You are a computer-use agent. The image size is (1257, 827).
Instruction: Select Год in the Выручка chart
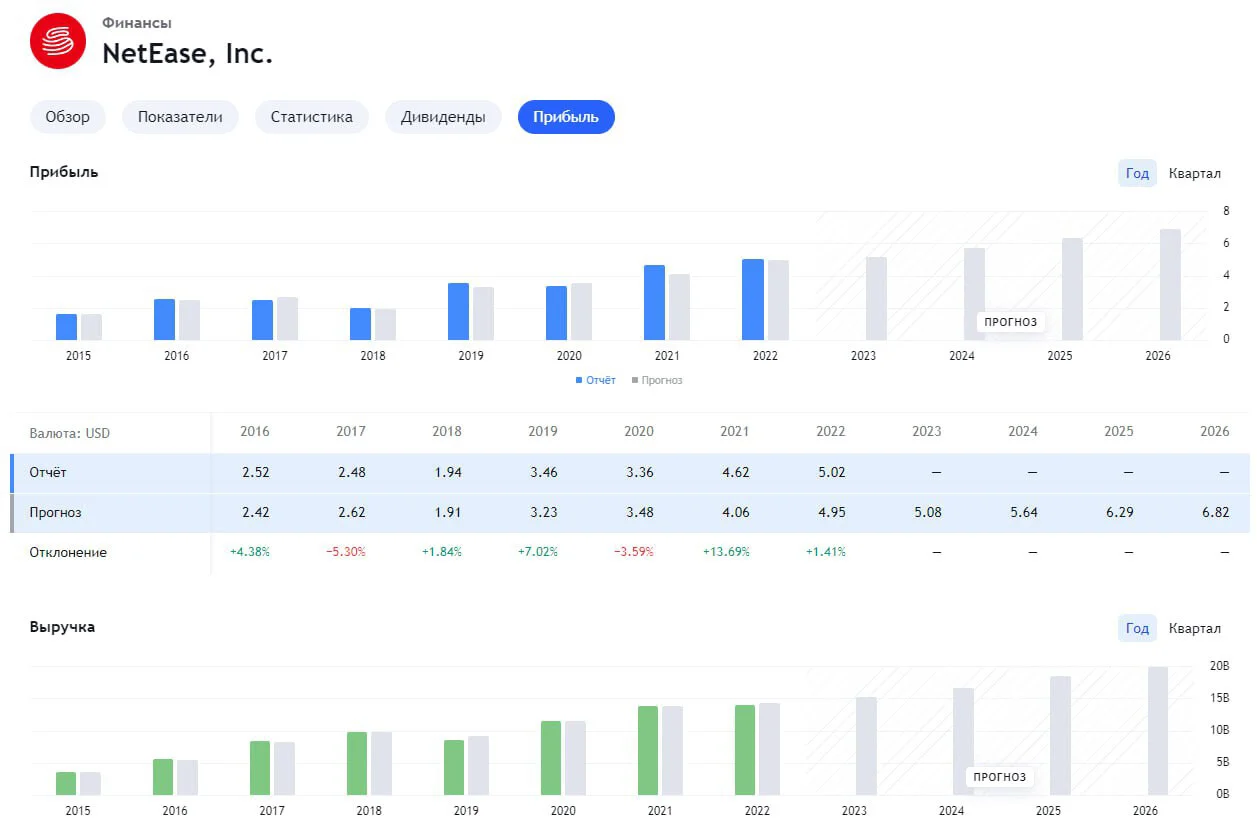pos(1137,628)
